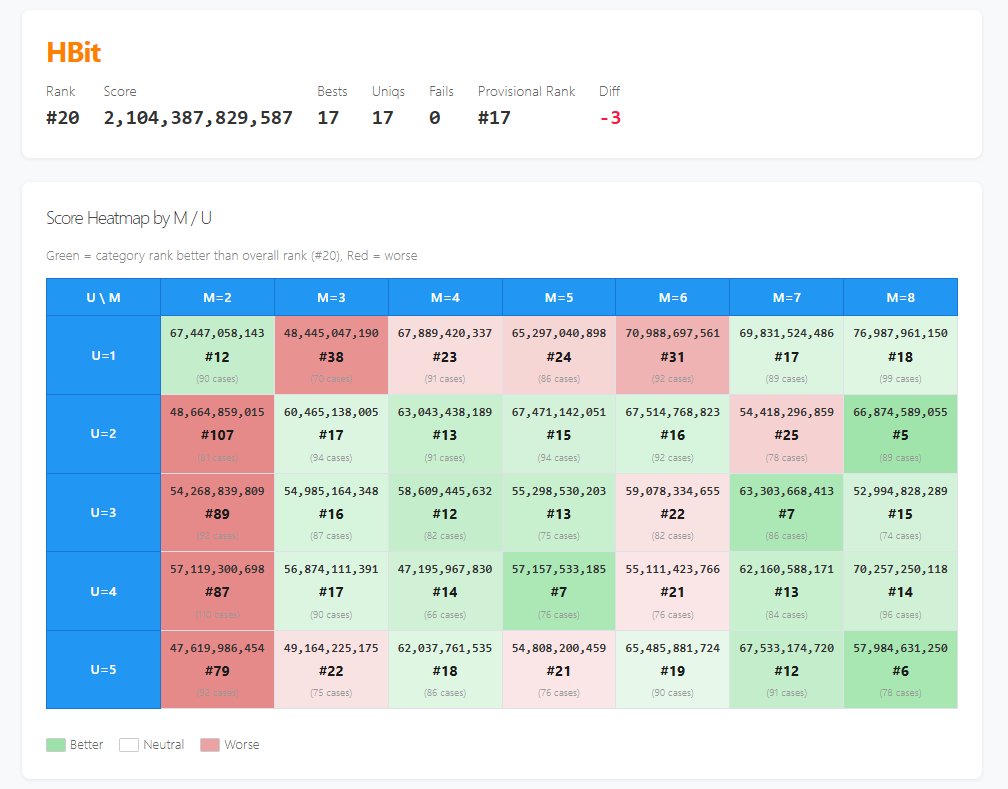Click the cell with score 55,298,530,203
Image resolution: width=1008 pixels, height=789 pixels.
(x=559, y=512)
